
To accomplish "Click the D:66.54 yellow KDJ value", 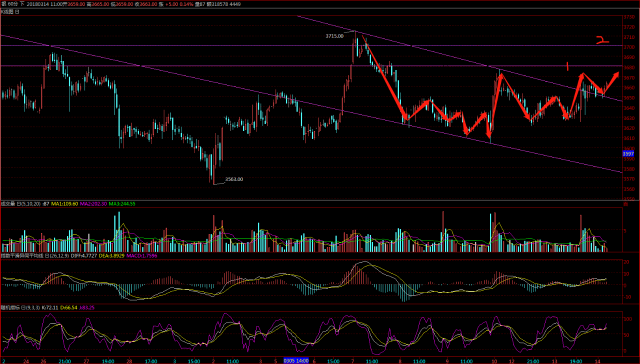I will click(69, 308).
